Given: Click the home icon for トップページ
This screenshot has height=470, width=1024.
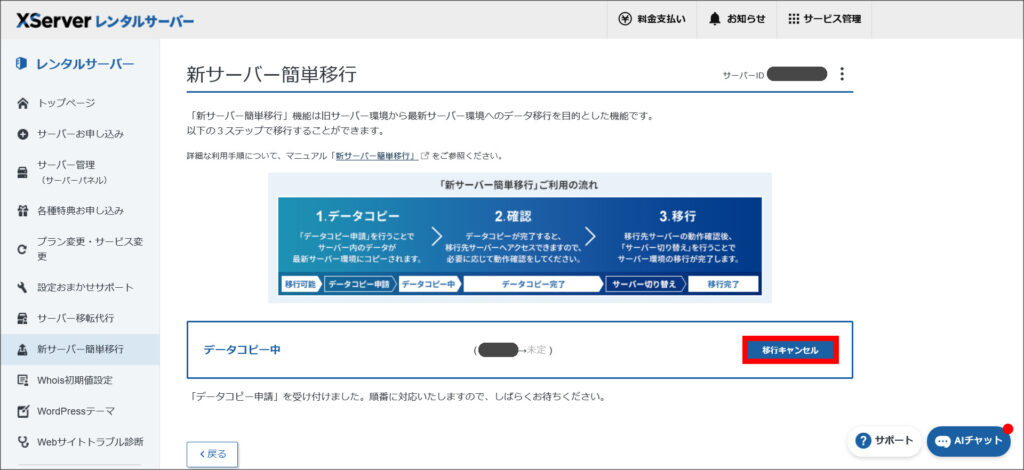Looking at the screenshot, I should (x=23, y=103).
